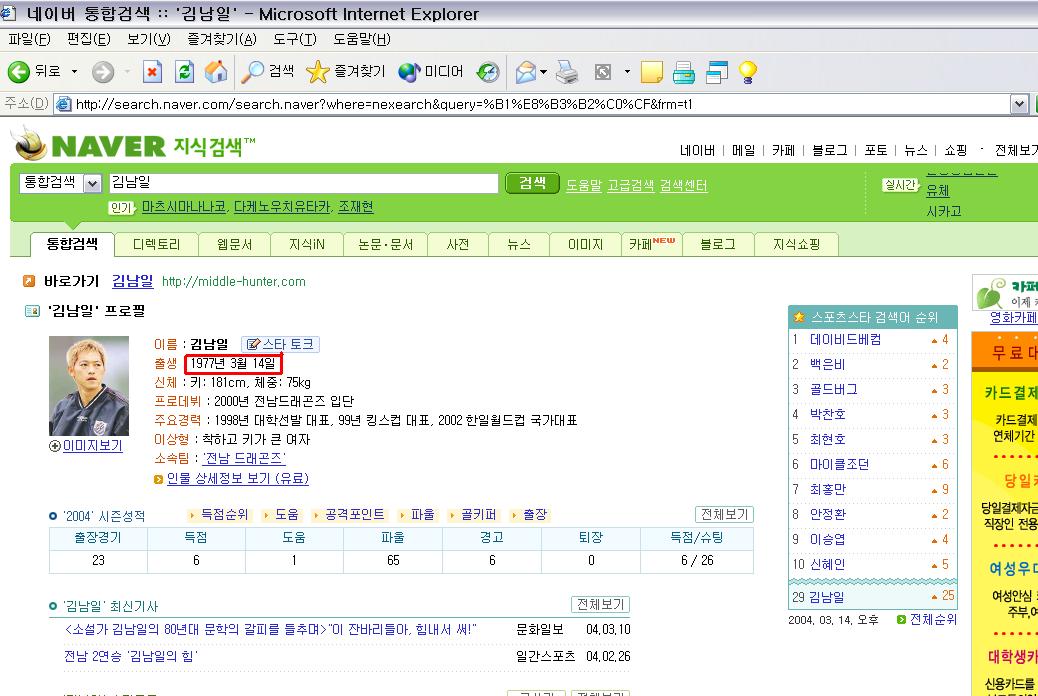Switch to the 카페 NEW tab
1038x696 pixels.
[651, 244]
